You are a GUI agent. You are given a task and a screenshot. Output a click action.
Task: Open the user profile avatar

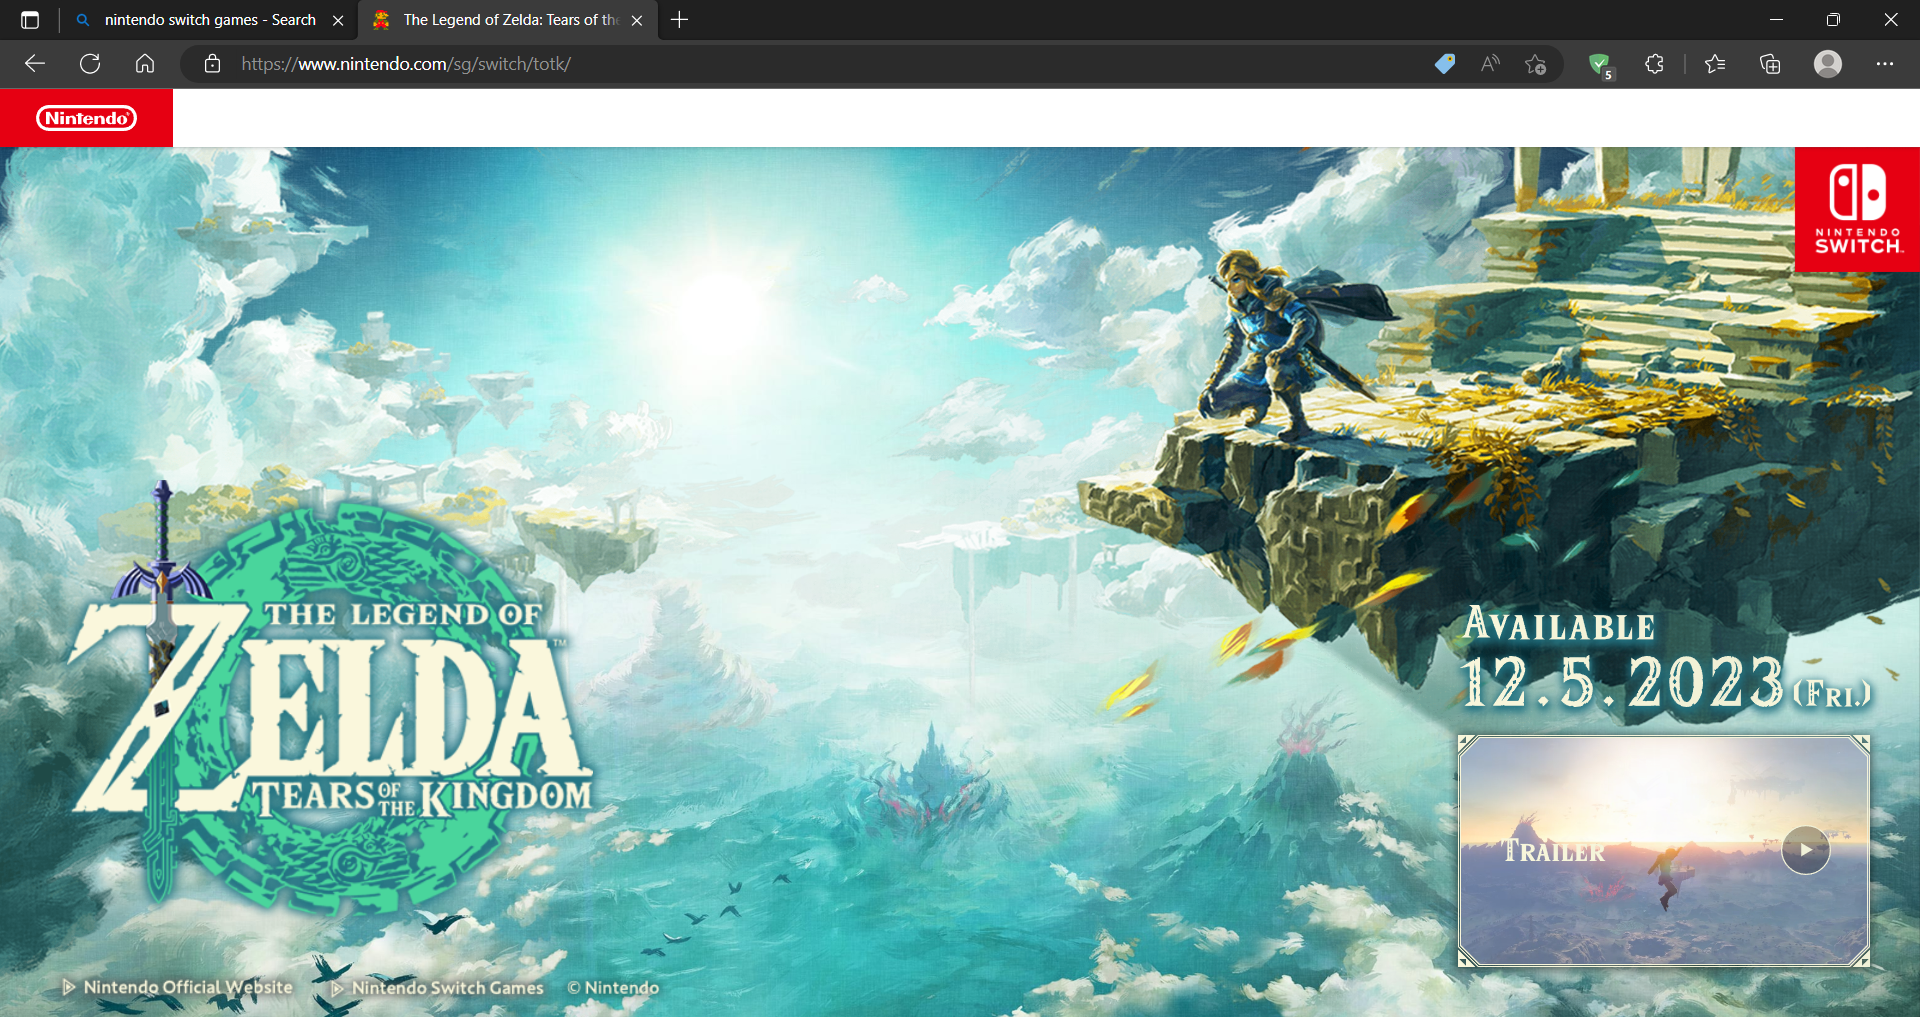pos(1828,64)
